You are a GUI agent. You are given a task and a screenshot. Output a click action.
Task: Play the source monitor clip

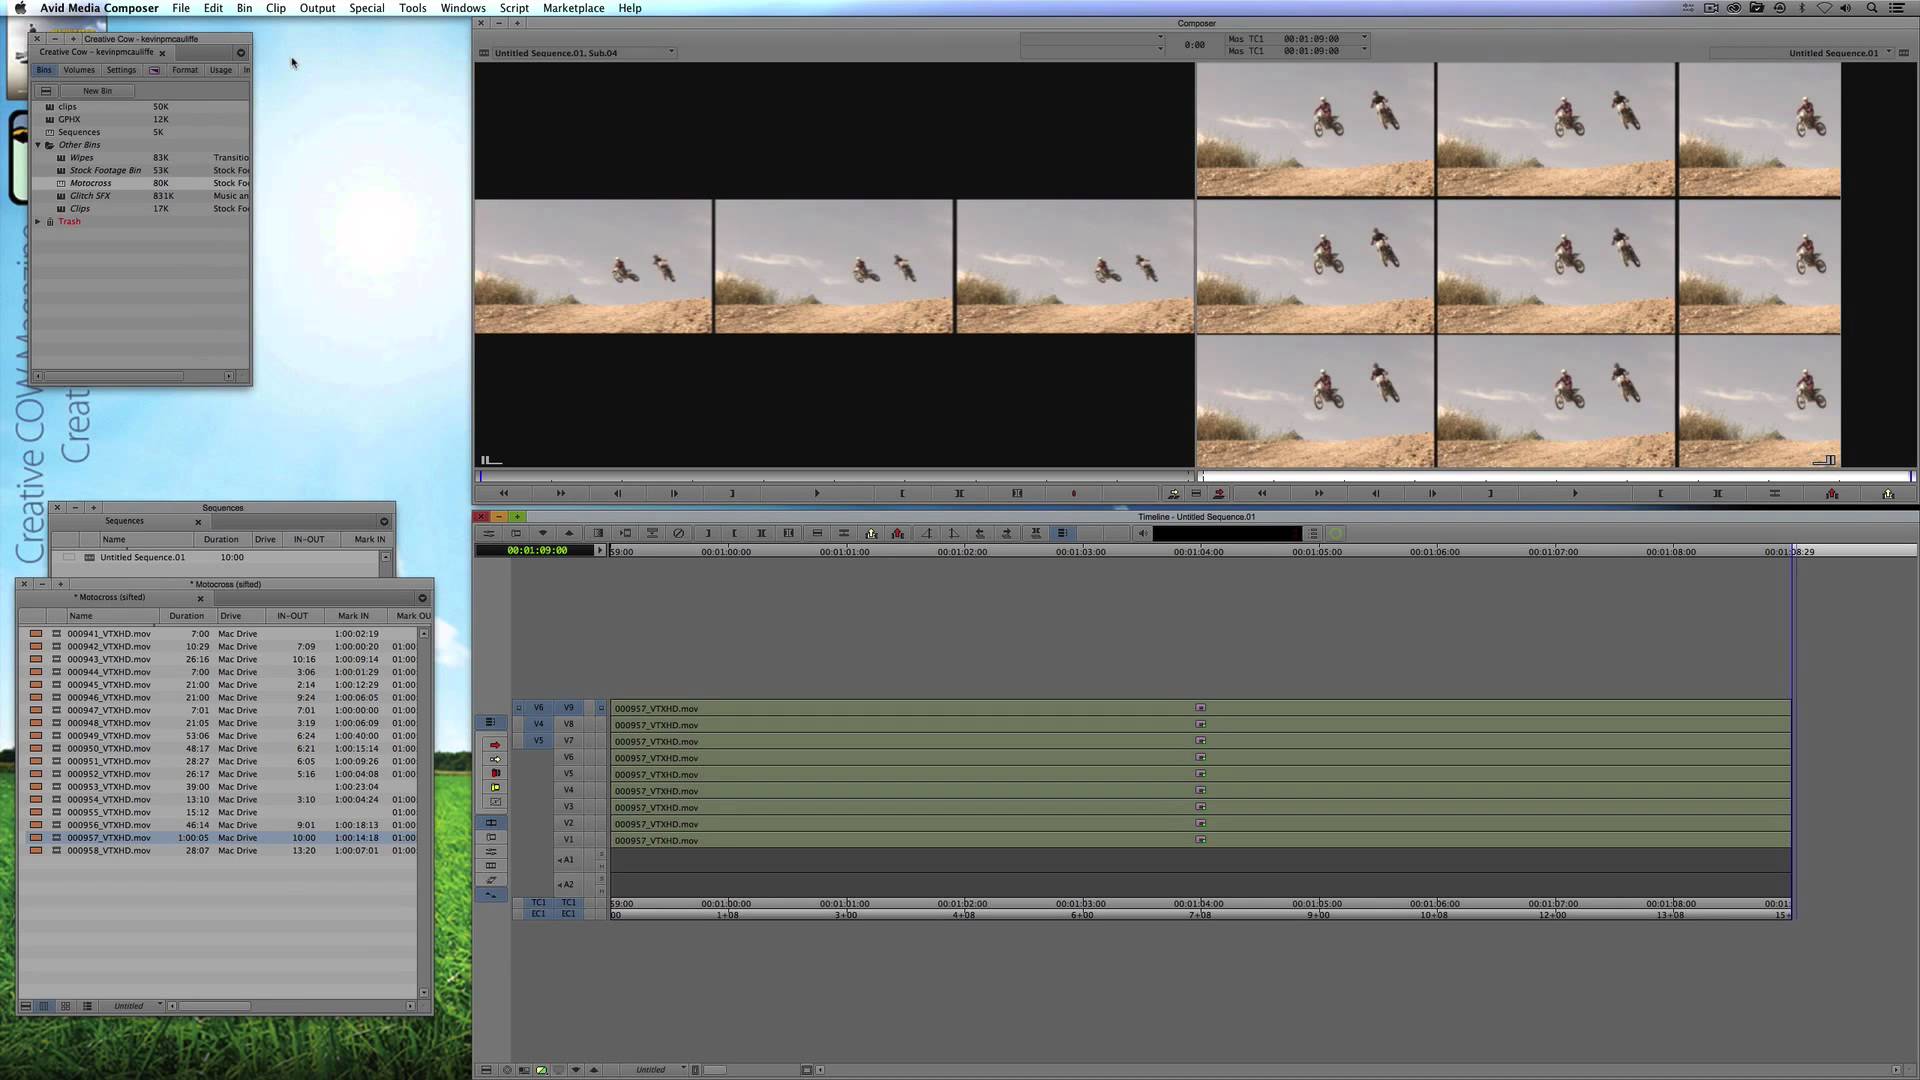tap(817, 494)
